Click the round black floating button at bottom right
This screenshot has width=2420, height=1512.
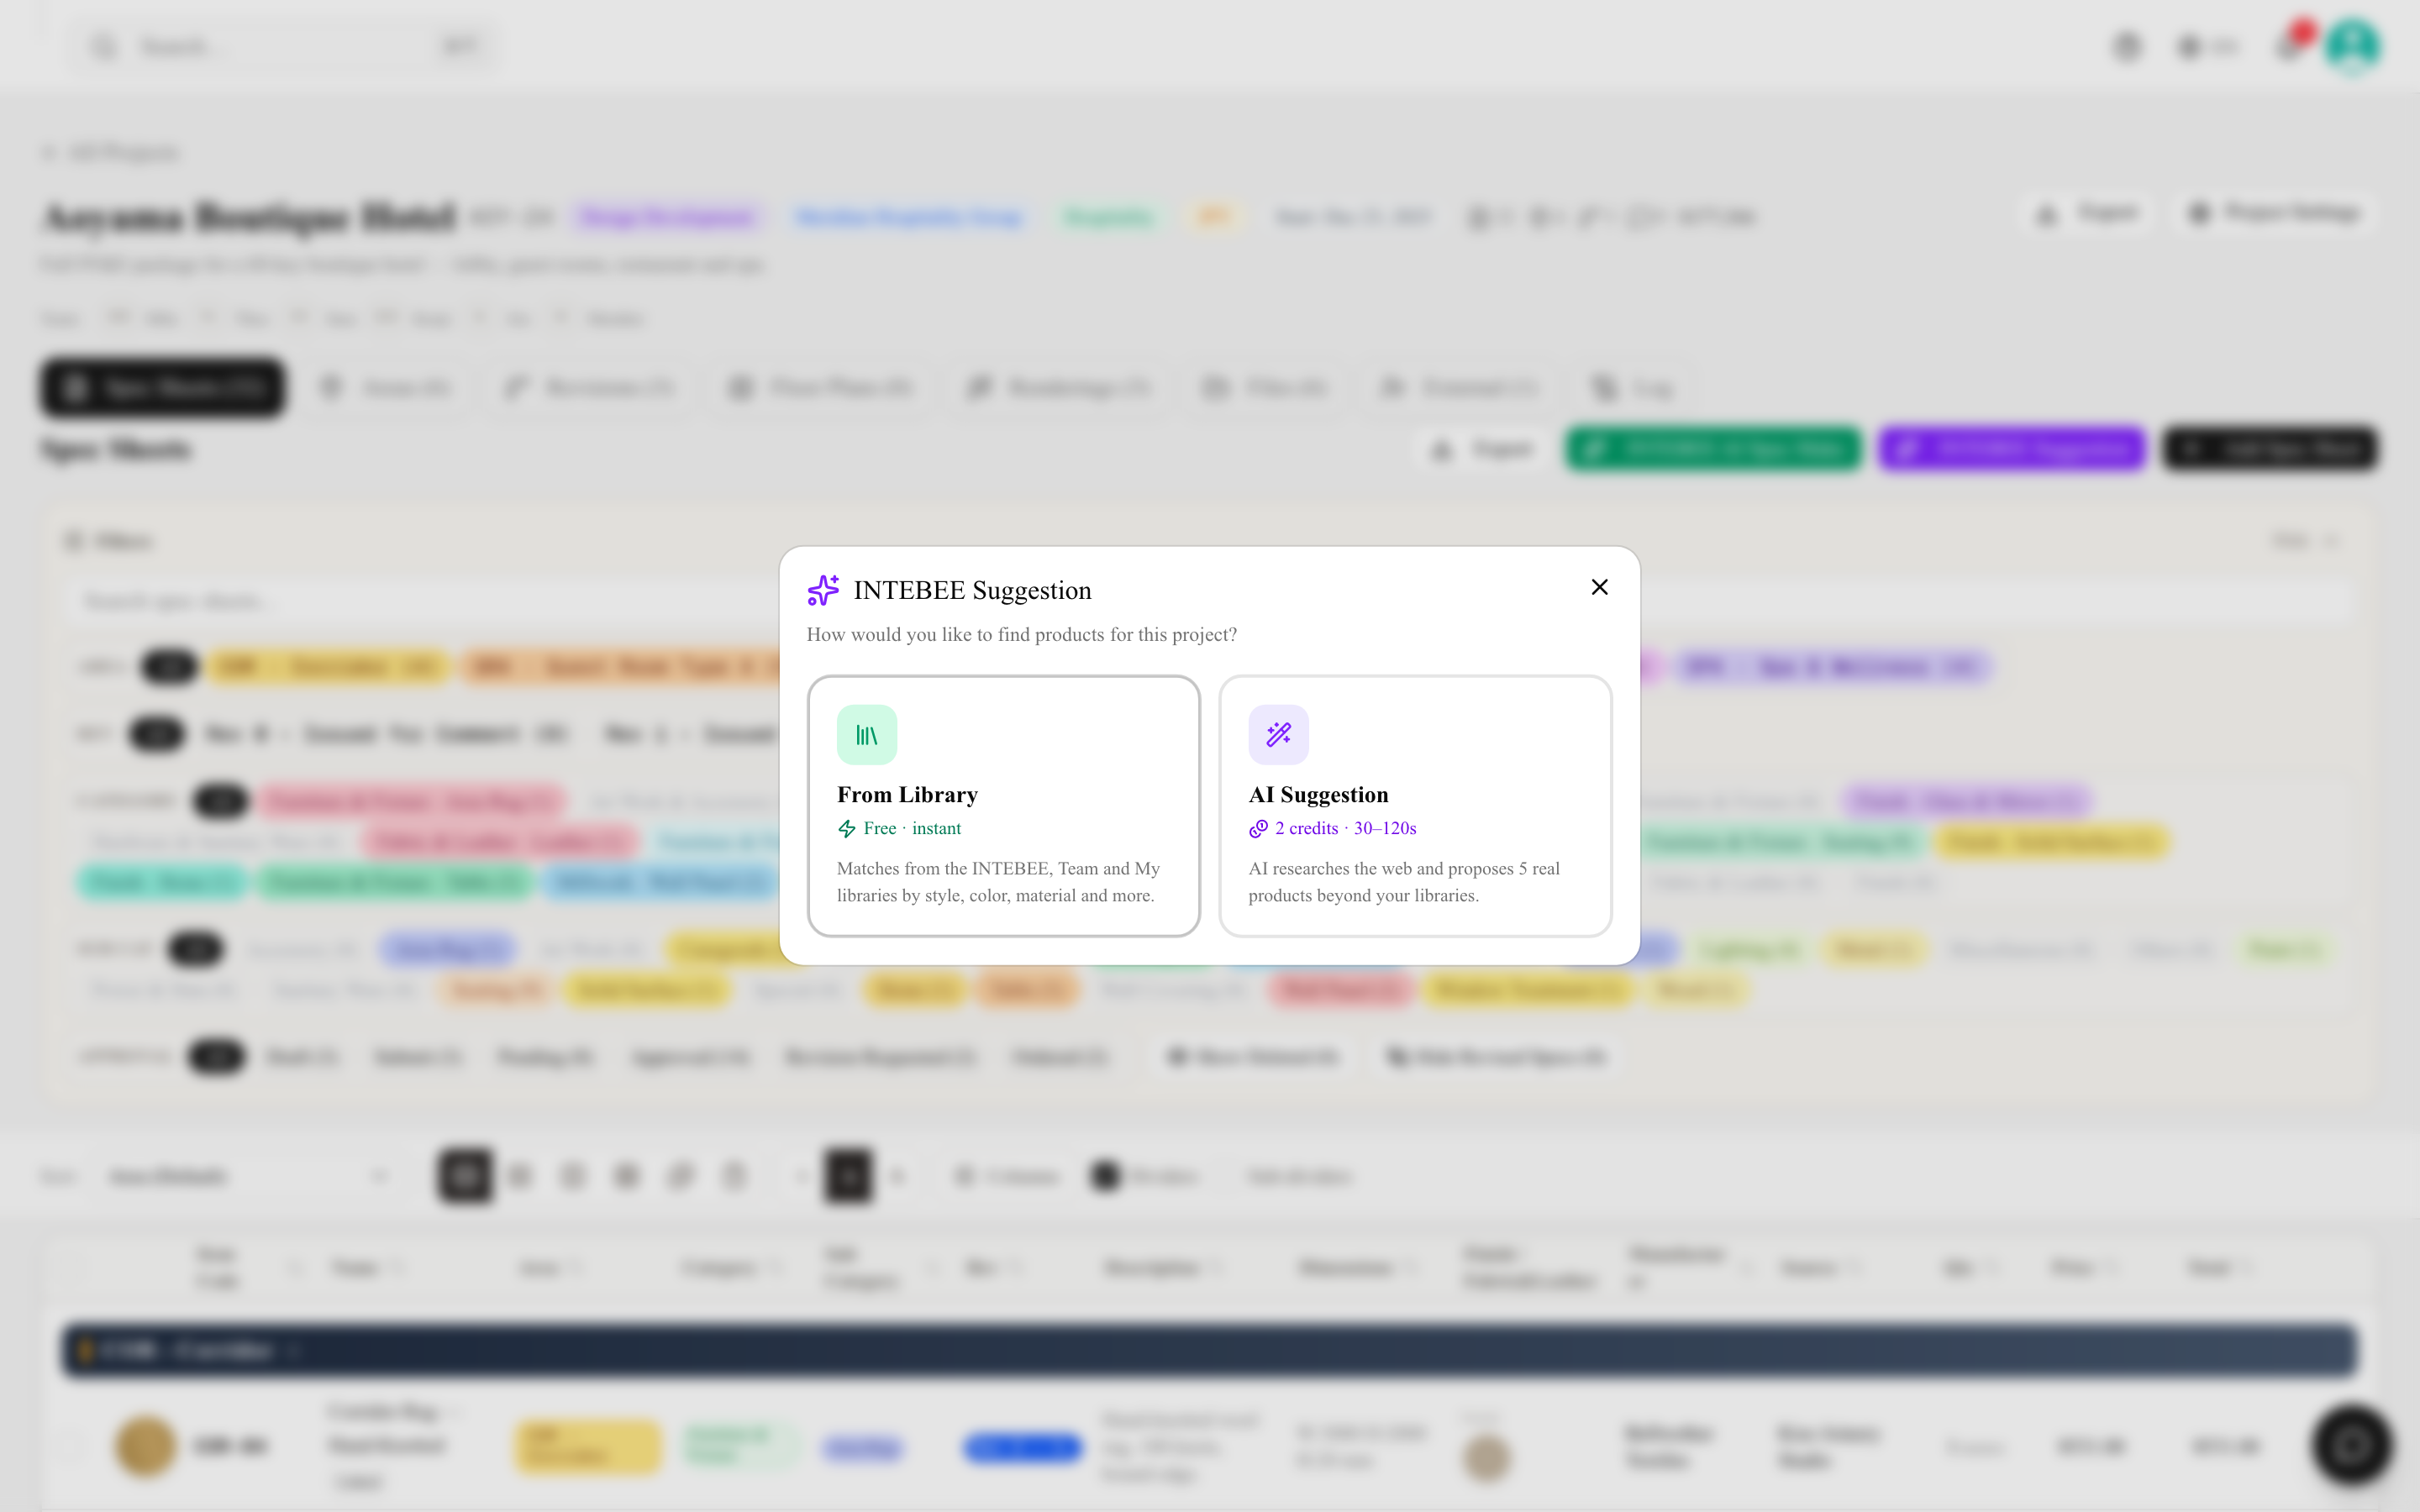[2352, 1445]
